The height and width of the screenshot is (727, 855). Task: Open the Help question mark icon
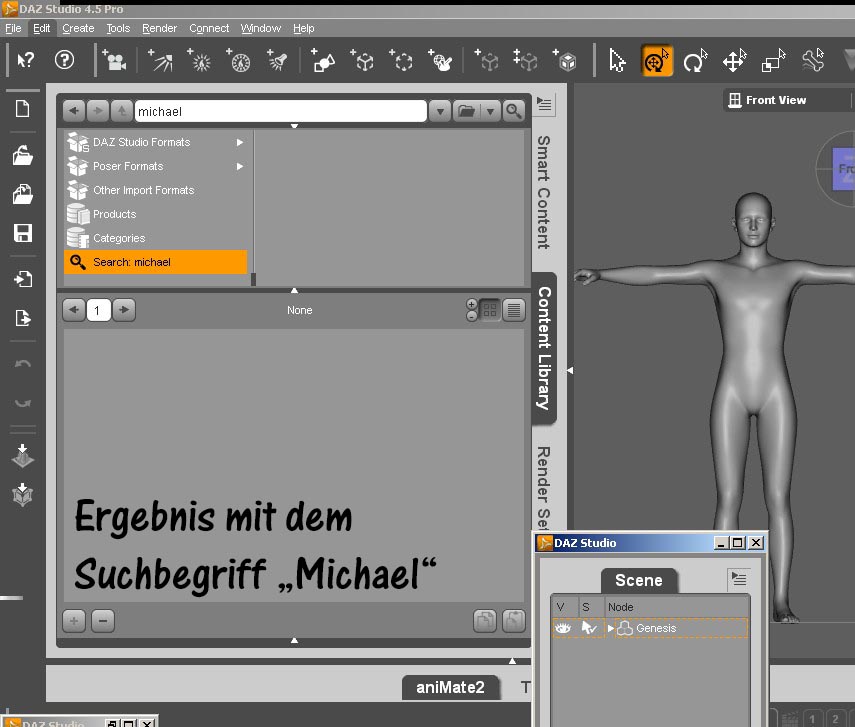64,59
